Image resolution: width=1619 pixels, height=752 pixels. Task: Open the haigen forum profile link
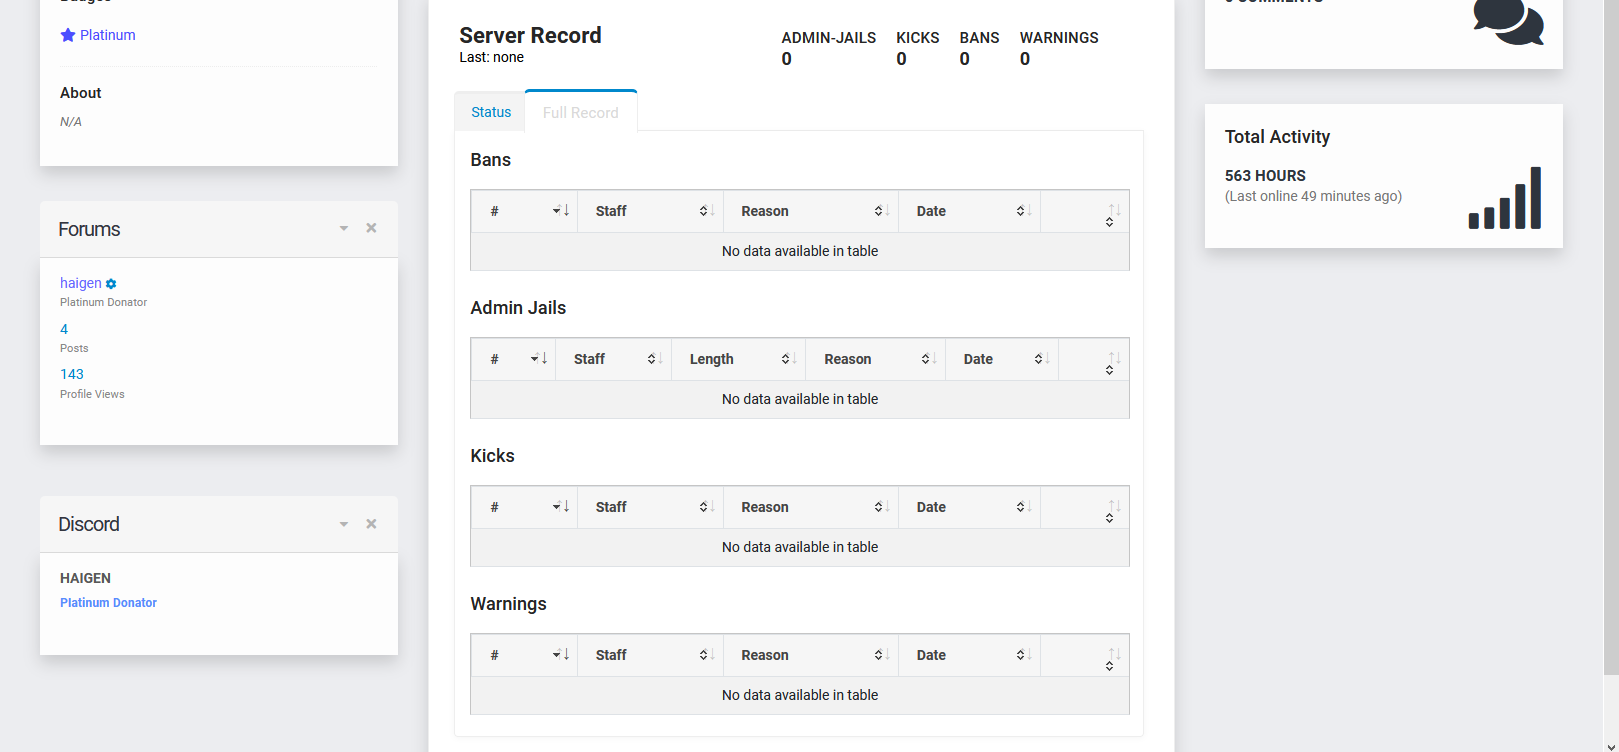(80, 283)
